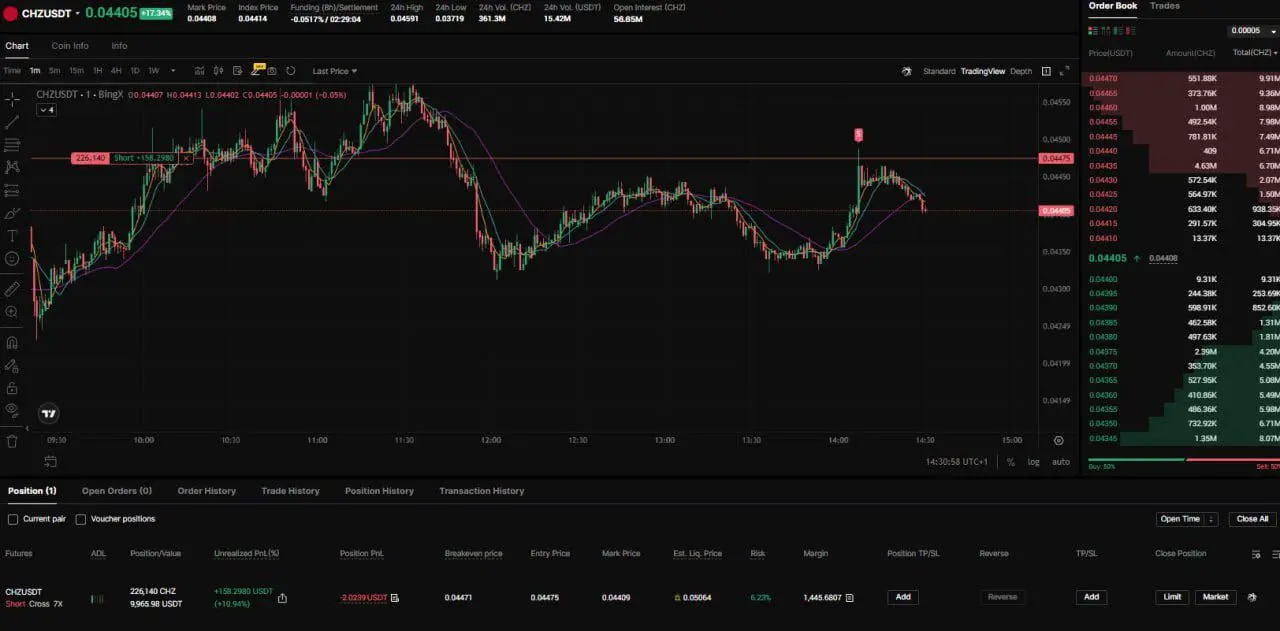1280x631 pixels.
Task: Open the chart patterns tool
Action: (12, 167)
